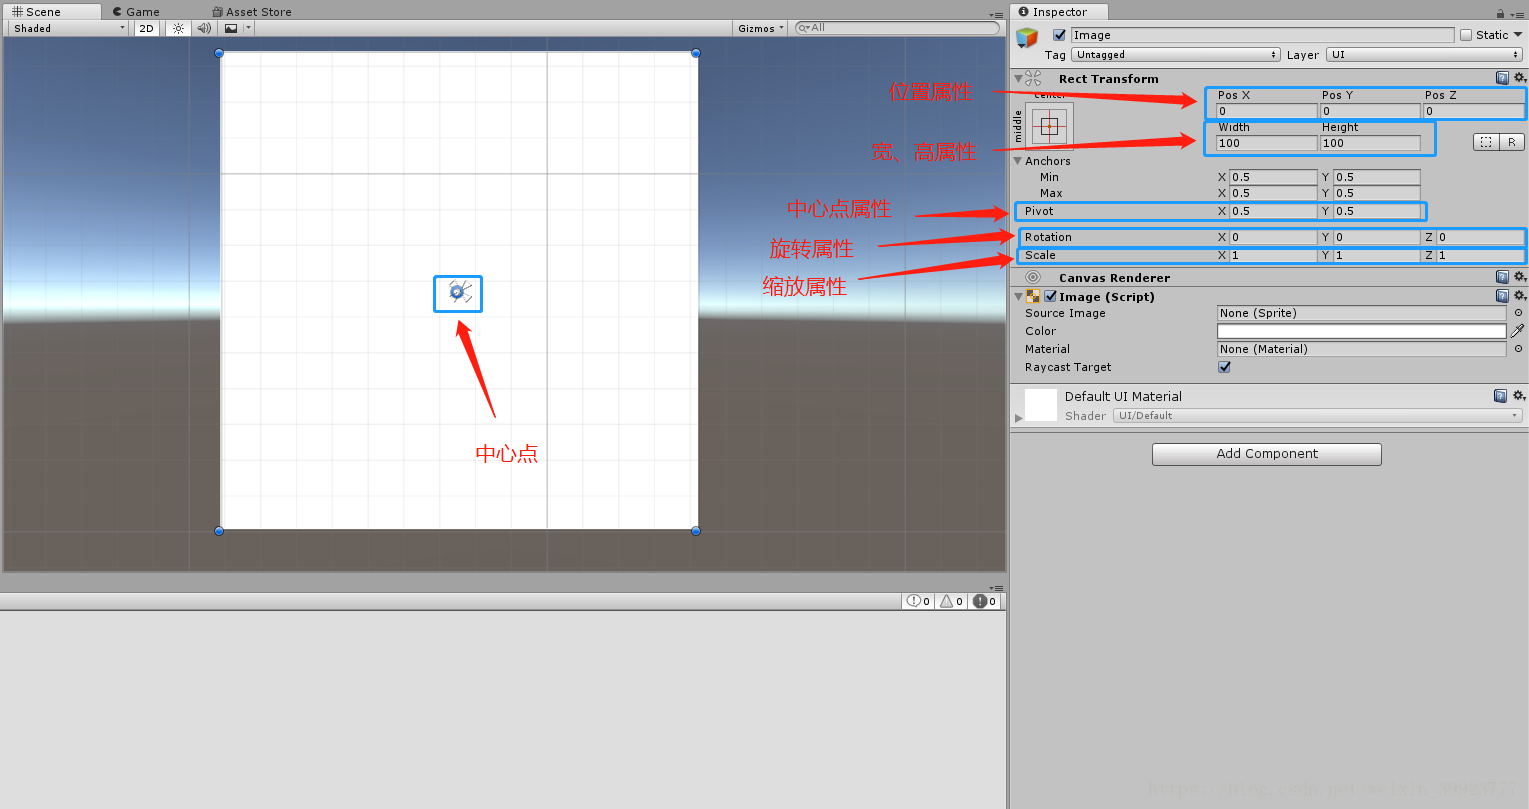Collapse the Image (Script) component
The width and height of the screenshot is (1529, 809).
[x=1018, y=296]
